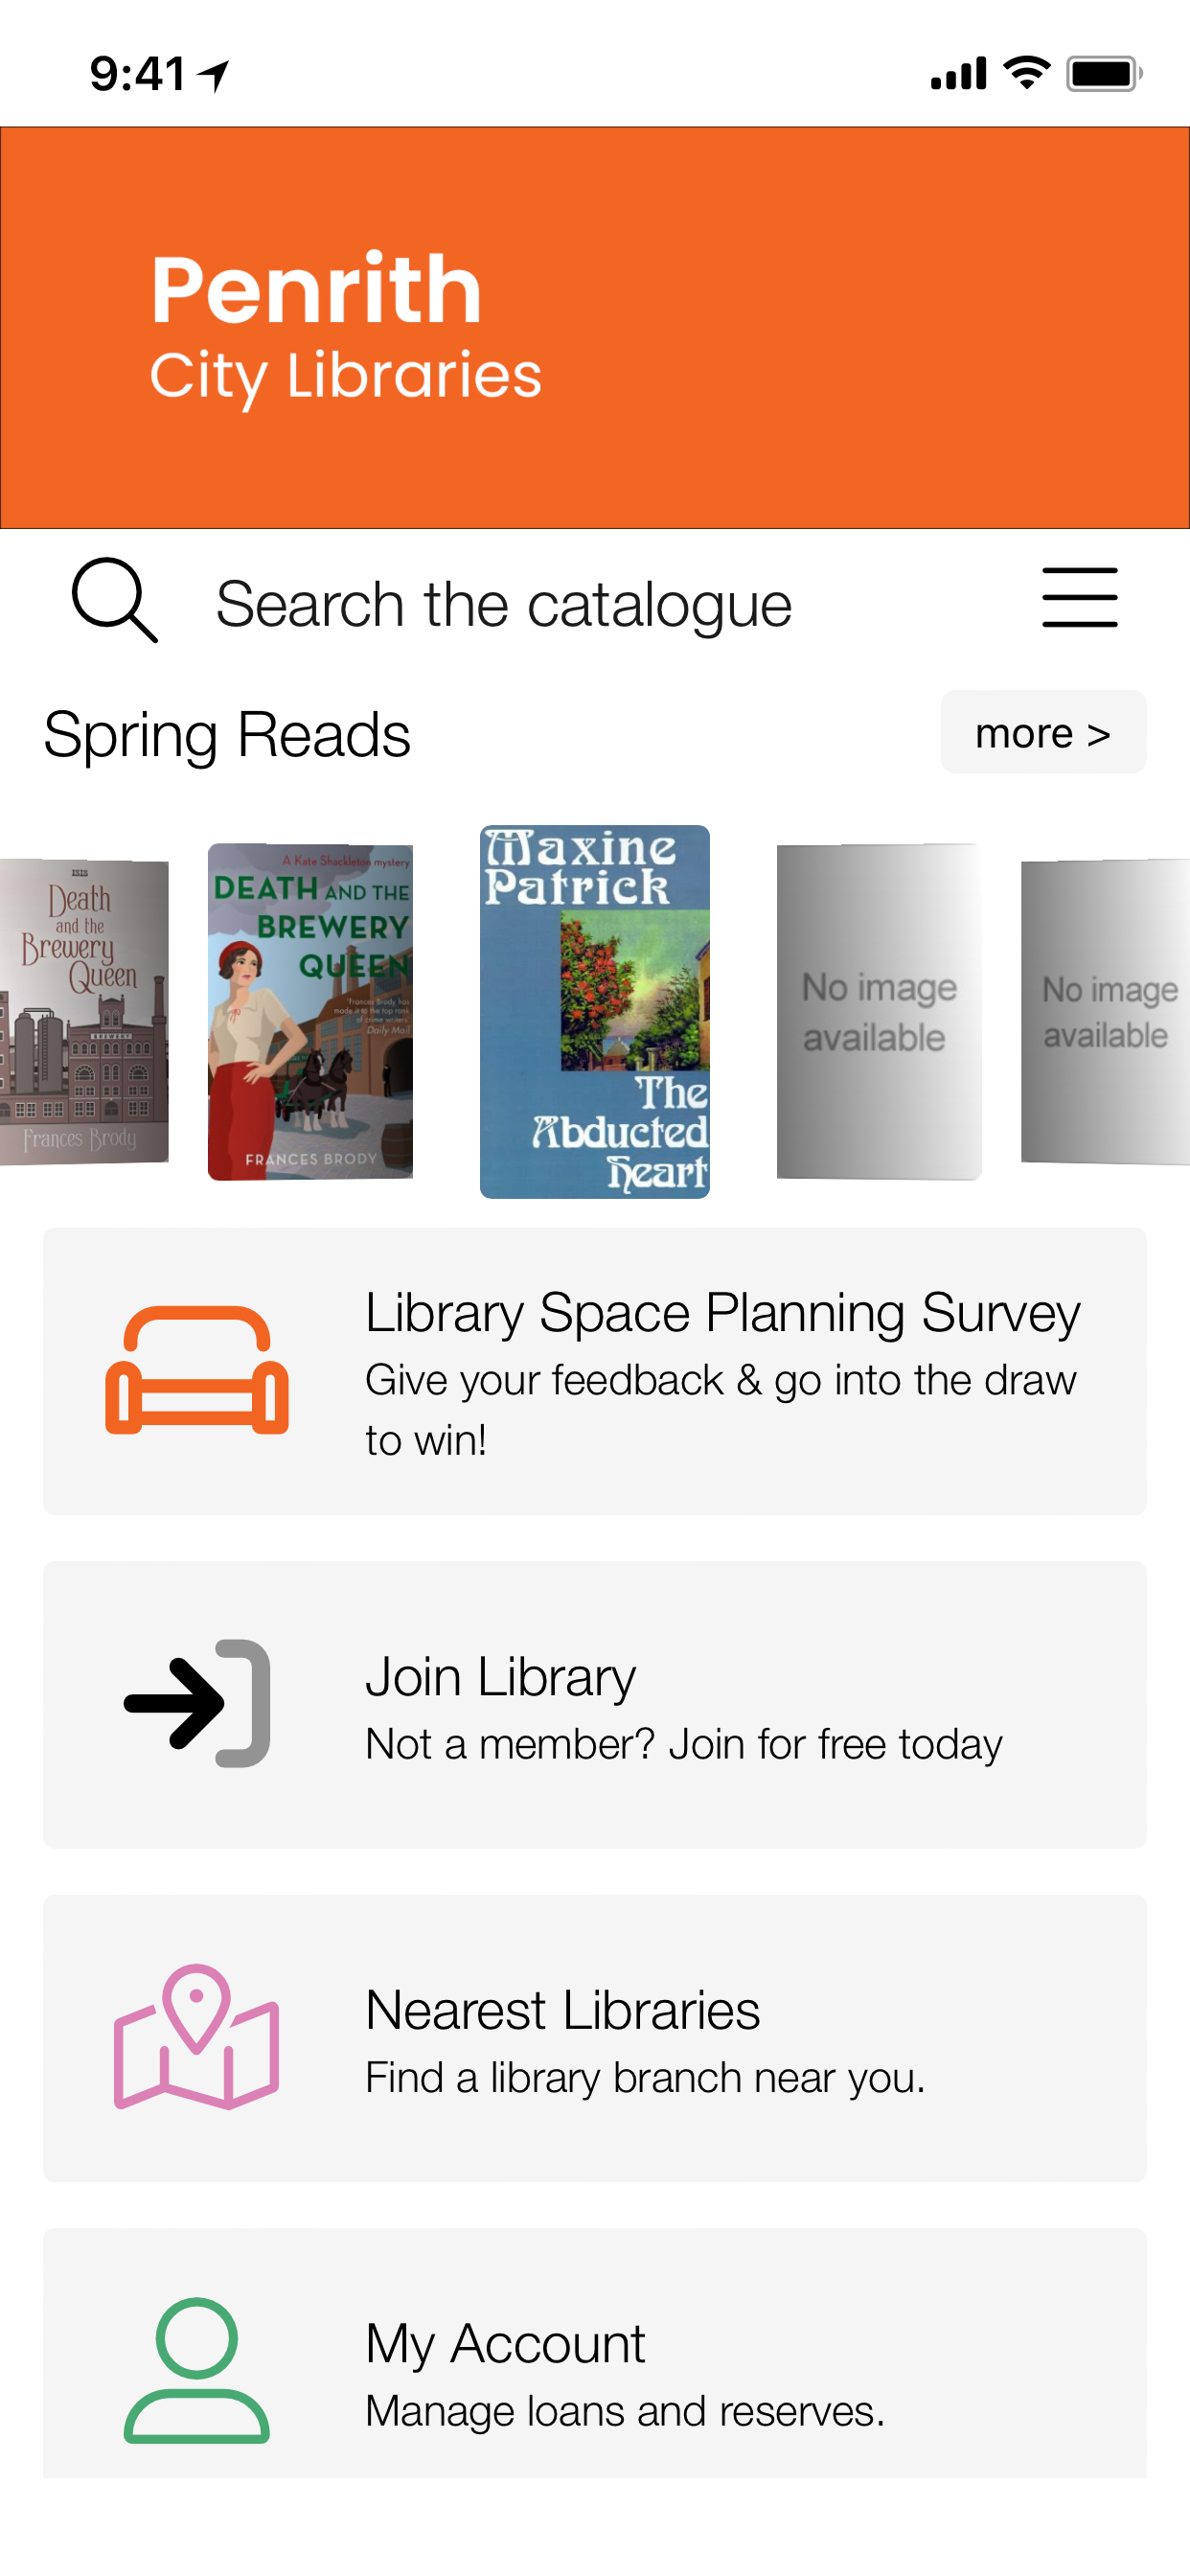Tap Not a member? Join for free today
This screenshot has width=1190, height=2576.
pyautogui.click(x=683, y=1744)
